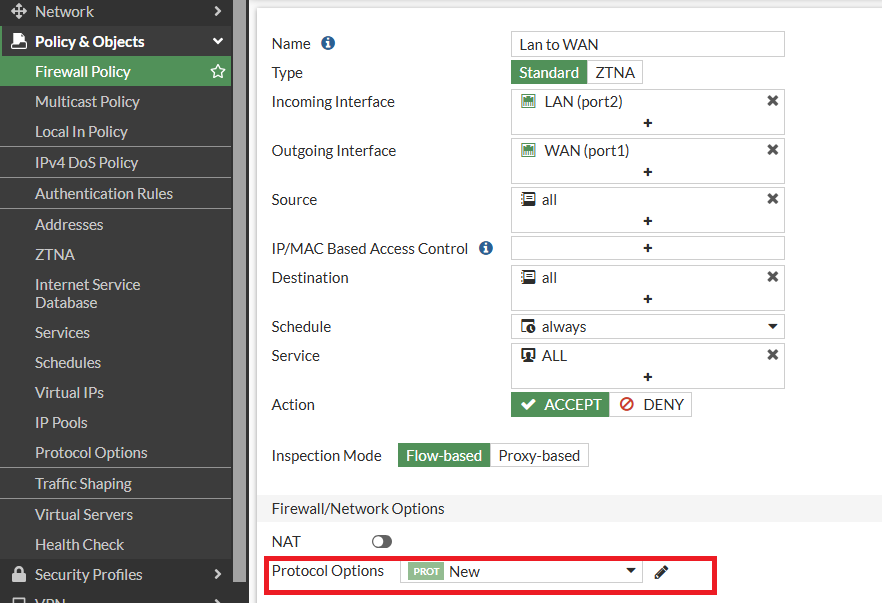Select ZTNA policy type
This screenshot has width=882, height=603.
(x=615, y=73)
